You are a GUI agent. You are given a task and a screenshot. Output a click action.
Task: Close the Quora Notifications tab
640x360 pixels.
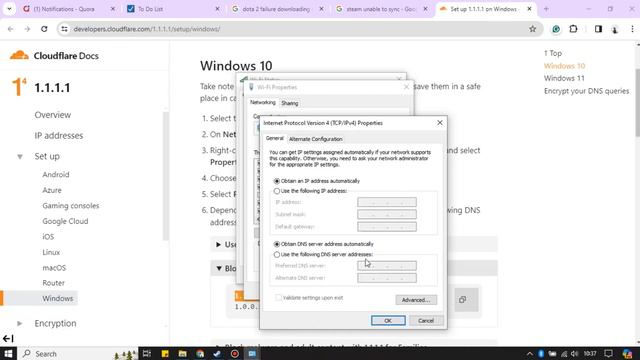(x=113, y=9)
